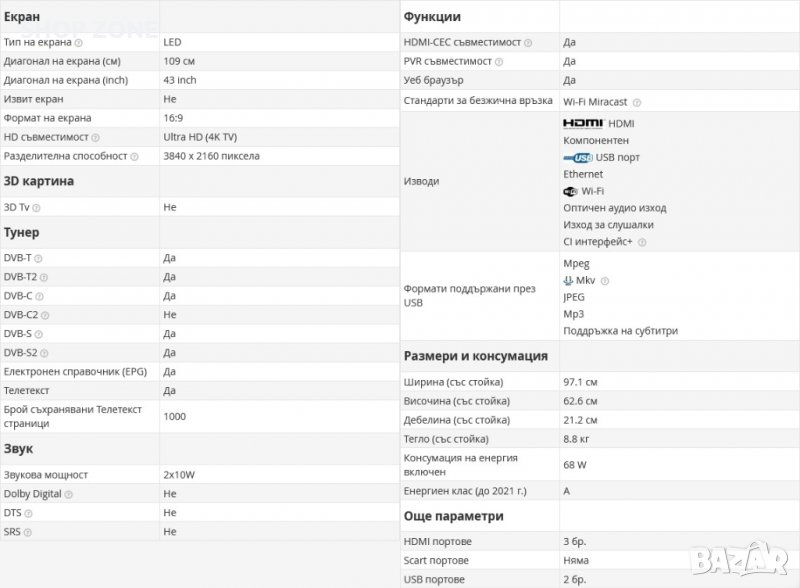Click the Wi-Fi logo in outputs list

(x=571, y=191)
